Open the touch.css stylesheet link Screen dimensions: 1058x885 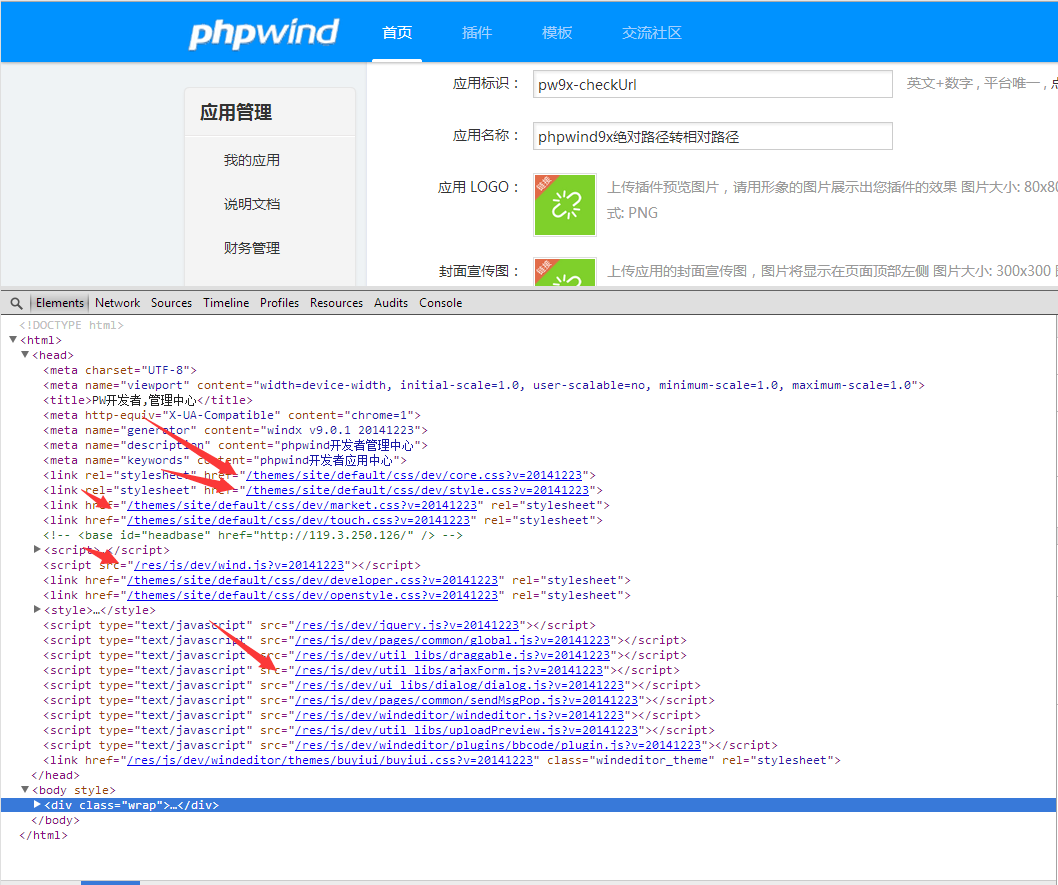coord(299,520)
